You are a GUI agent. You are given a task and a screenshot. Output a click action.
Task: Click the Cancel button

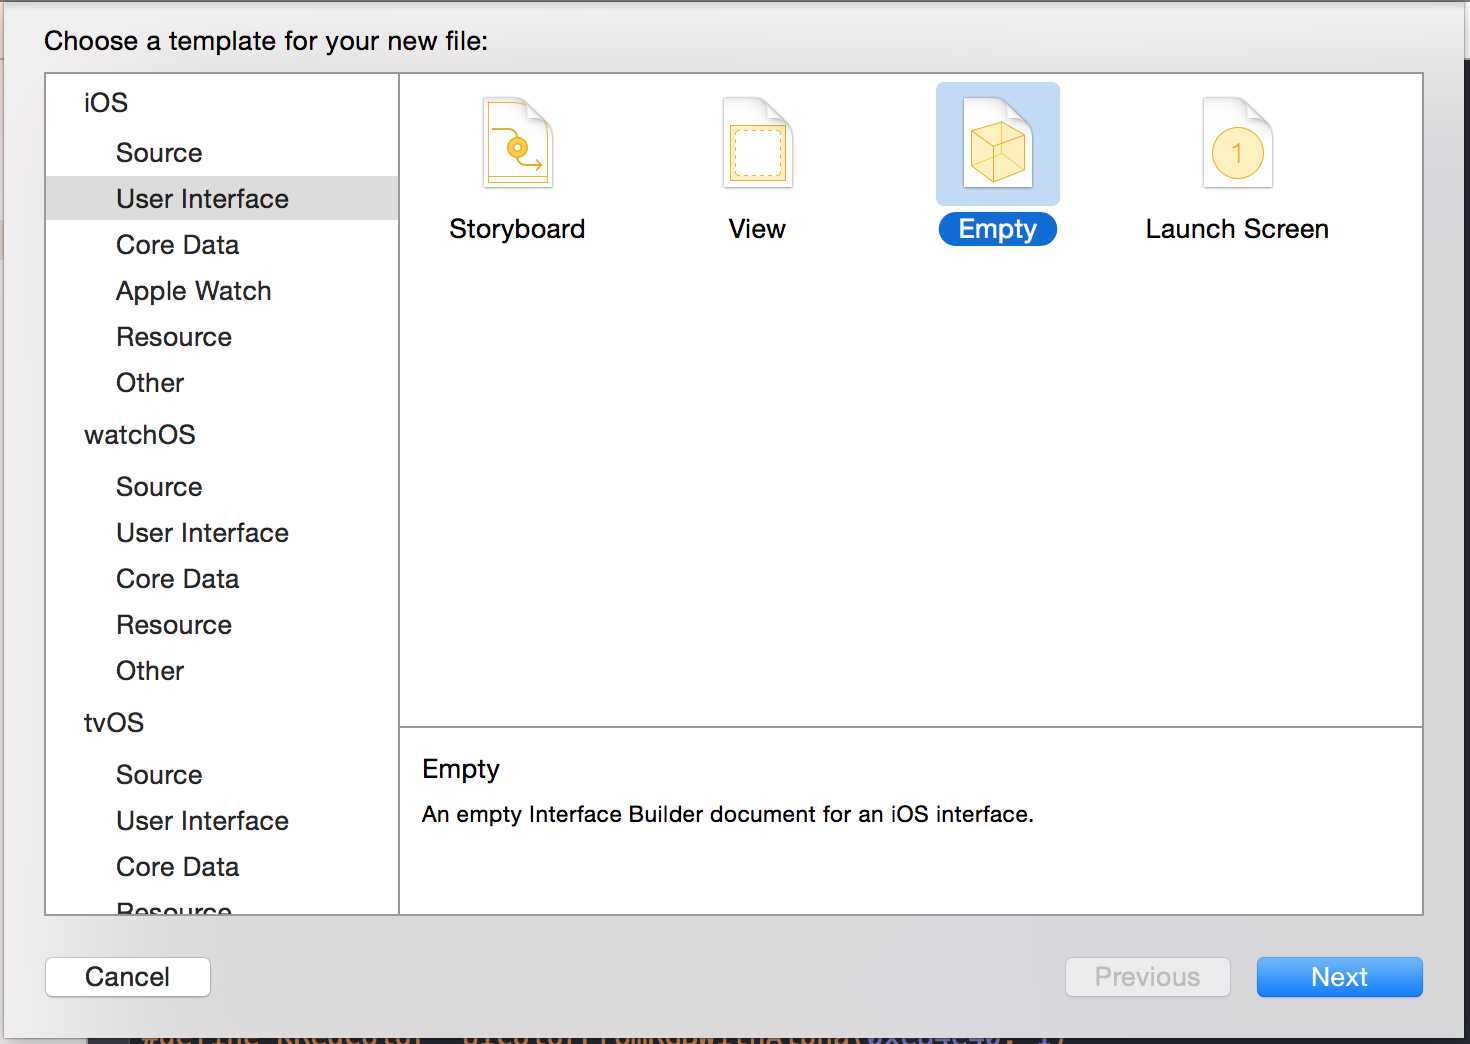(x=128, y=977)
